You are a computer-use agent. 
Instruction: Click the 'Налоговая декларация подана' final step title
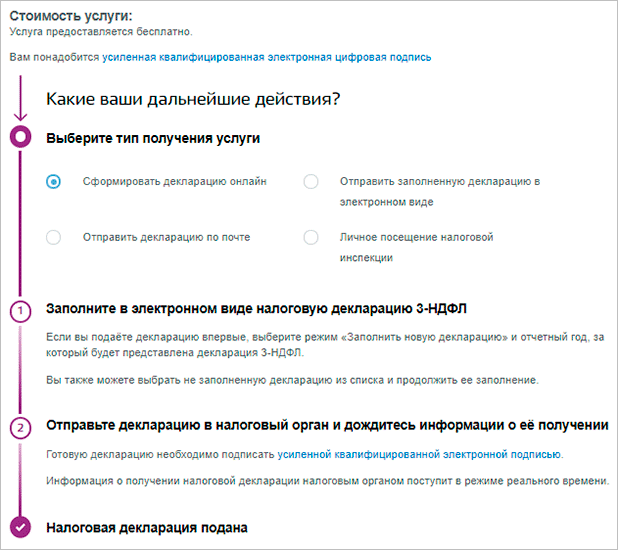(147, 526)
